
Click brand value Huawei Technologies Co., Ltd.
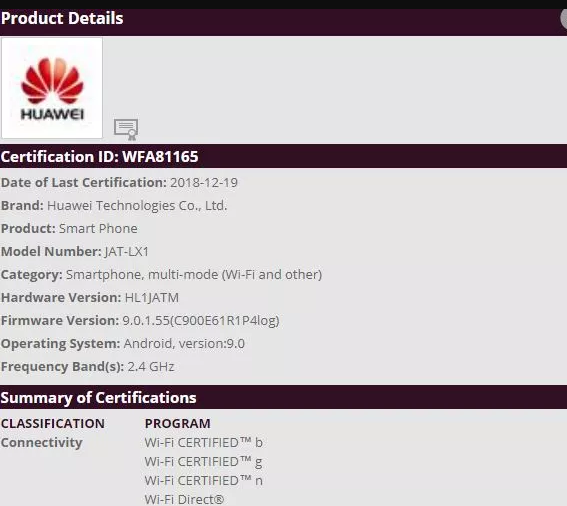pos(137,205)
